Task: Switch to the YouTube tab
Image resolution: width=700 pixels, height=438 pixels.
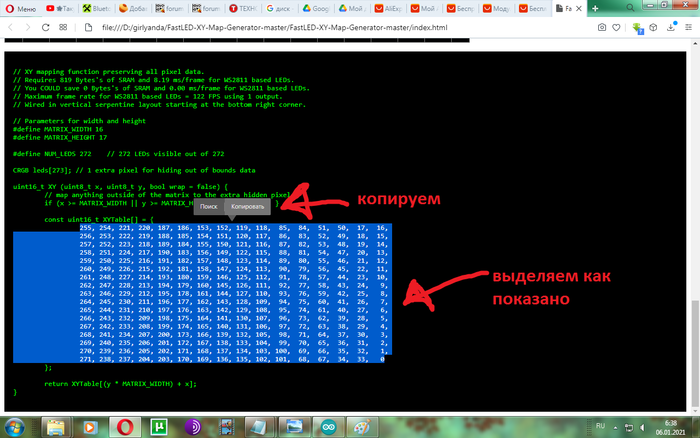Action: [59, 8]
